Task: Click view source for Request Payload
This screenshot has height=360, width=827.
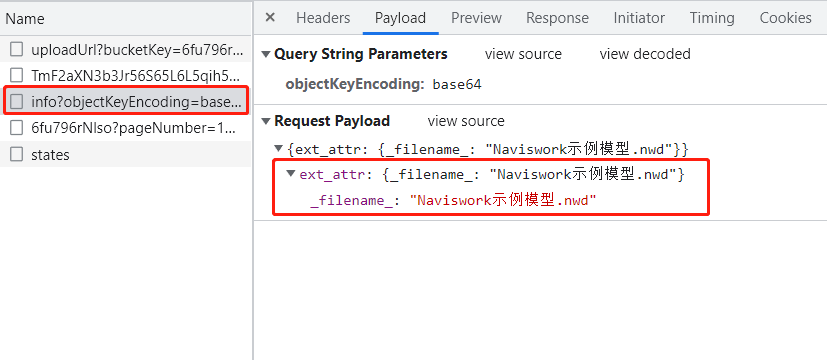Action: 466,121
